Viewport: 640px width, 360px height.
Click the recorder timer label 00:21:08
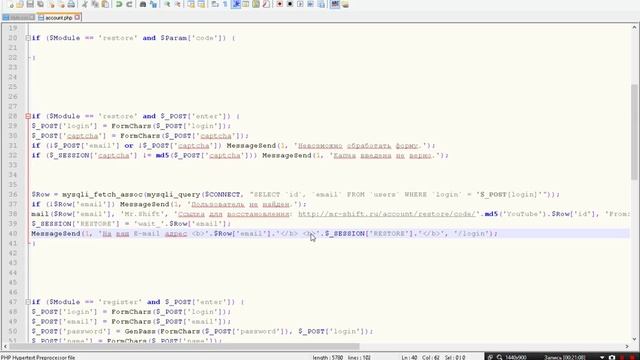(x=565, y=357)
